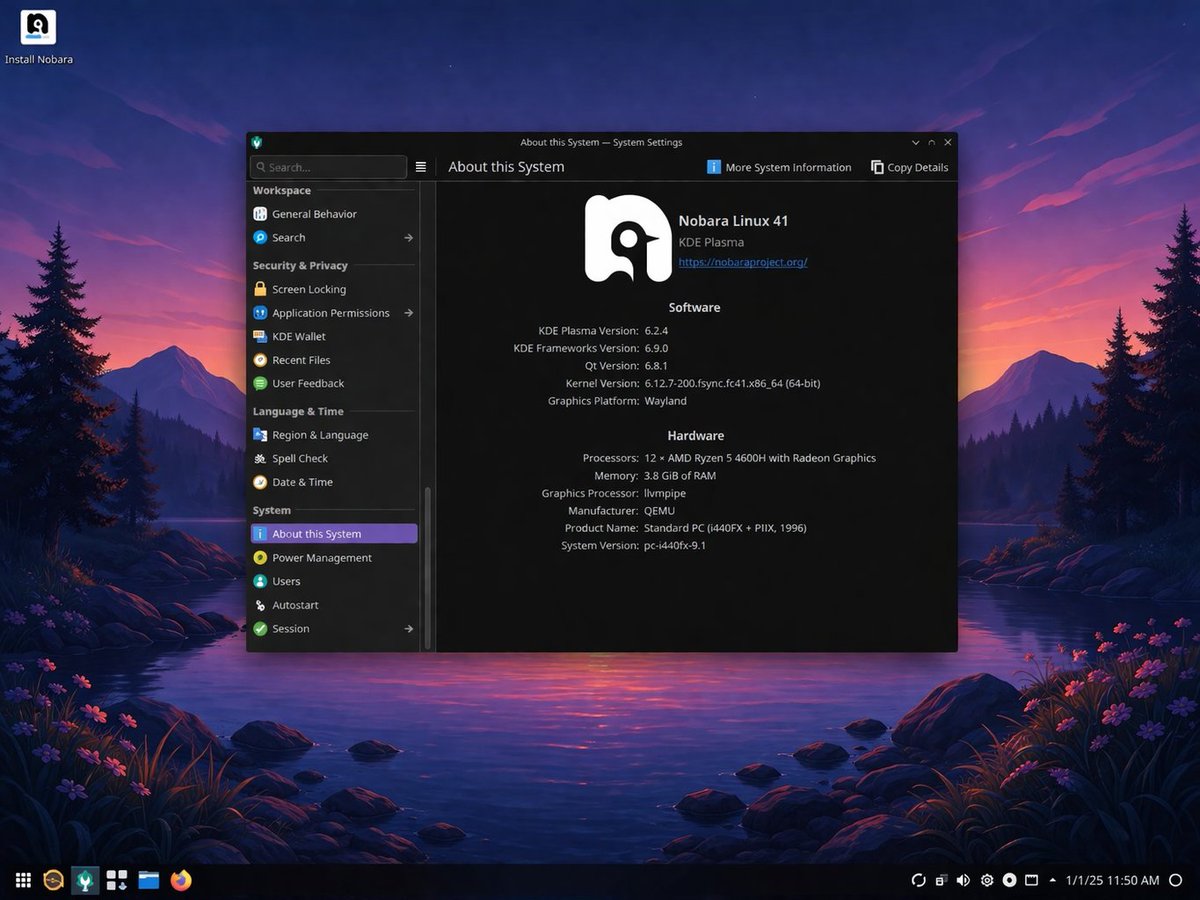
Task: Click the Peek at Desktop circle button
Action: (1176, 880)
